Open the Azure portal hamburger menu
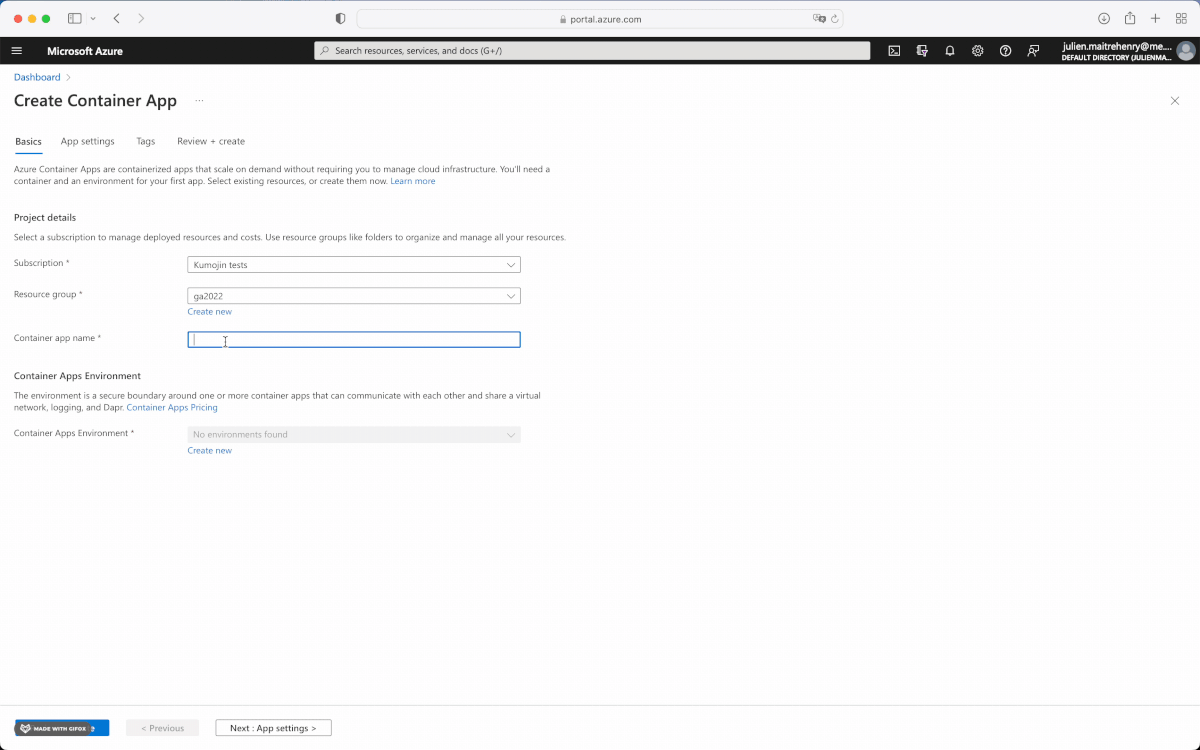The width and height of the screenshot is (1200, 750). (16, 51)
